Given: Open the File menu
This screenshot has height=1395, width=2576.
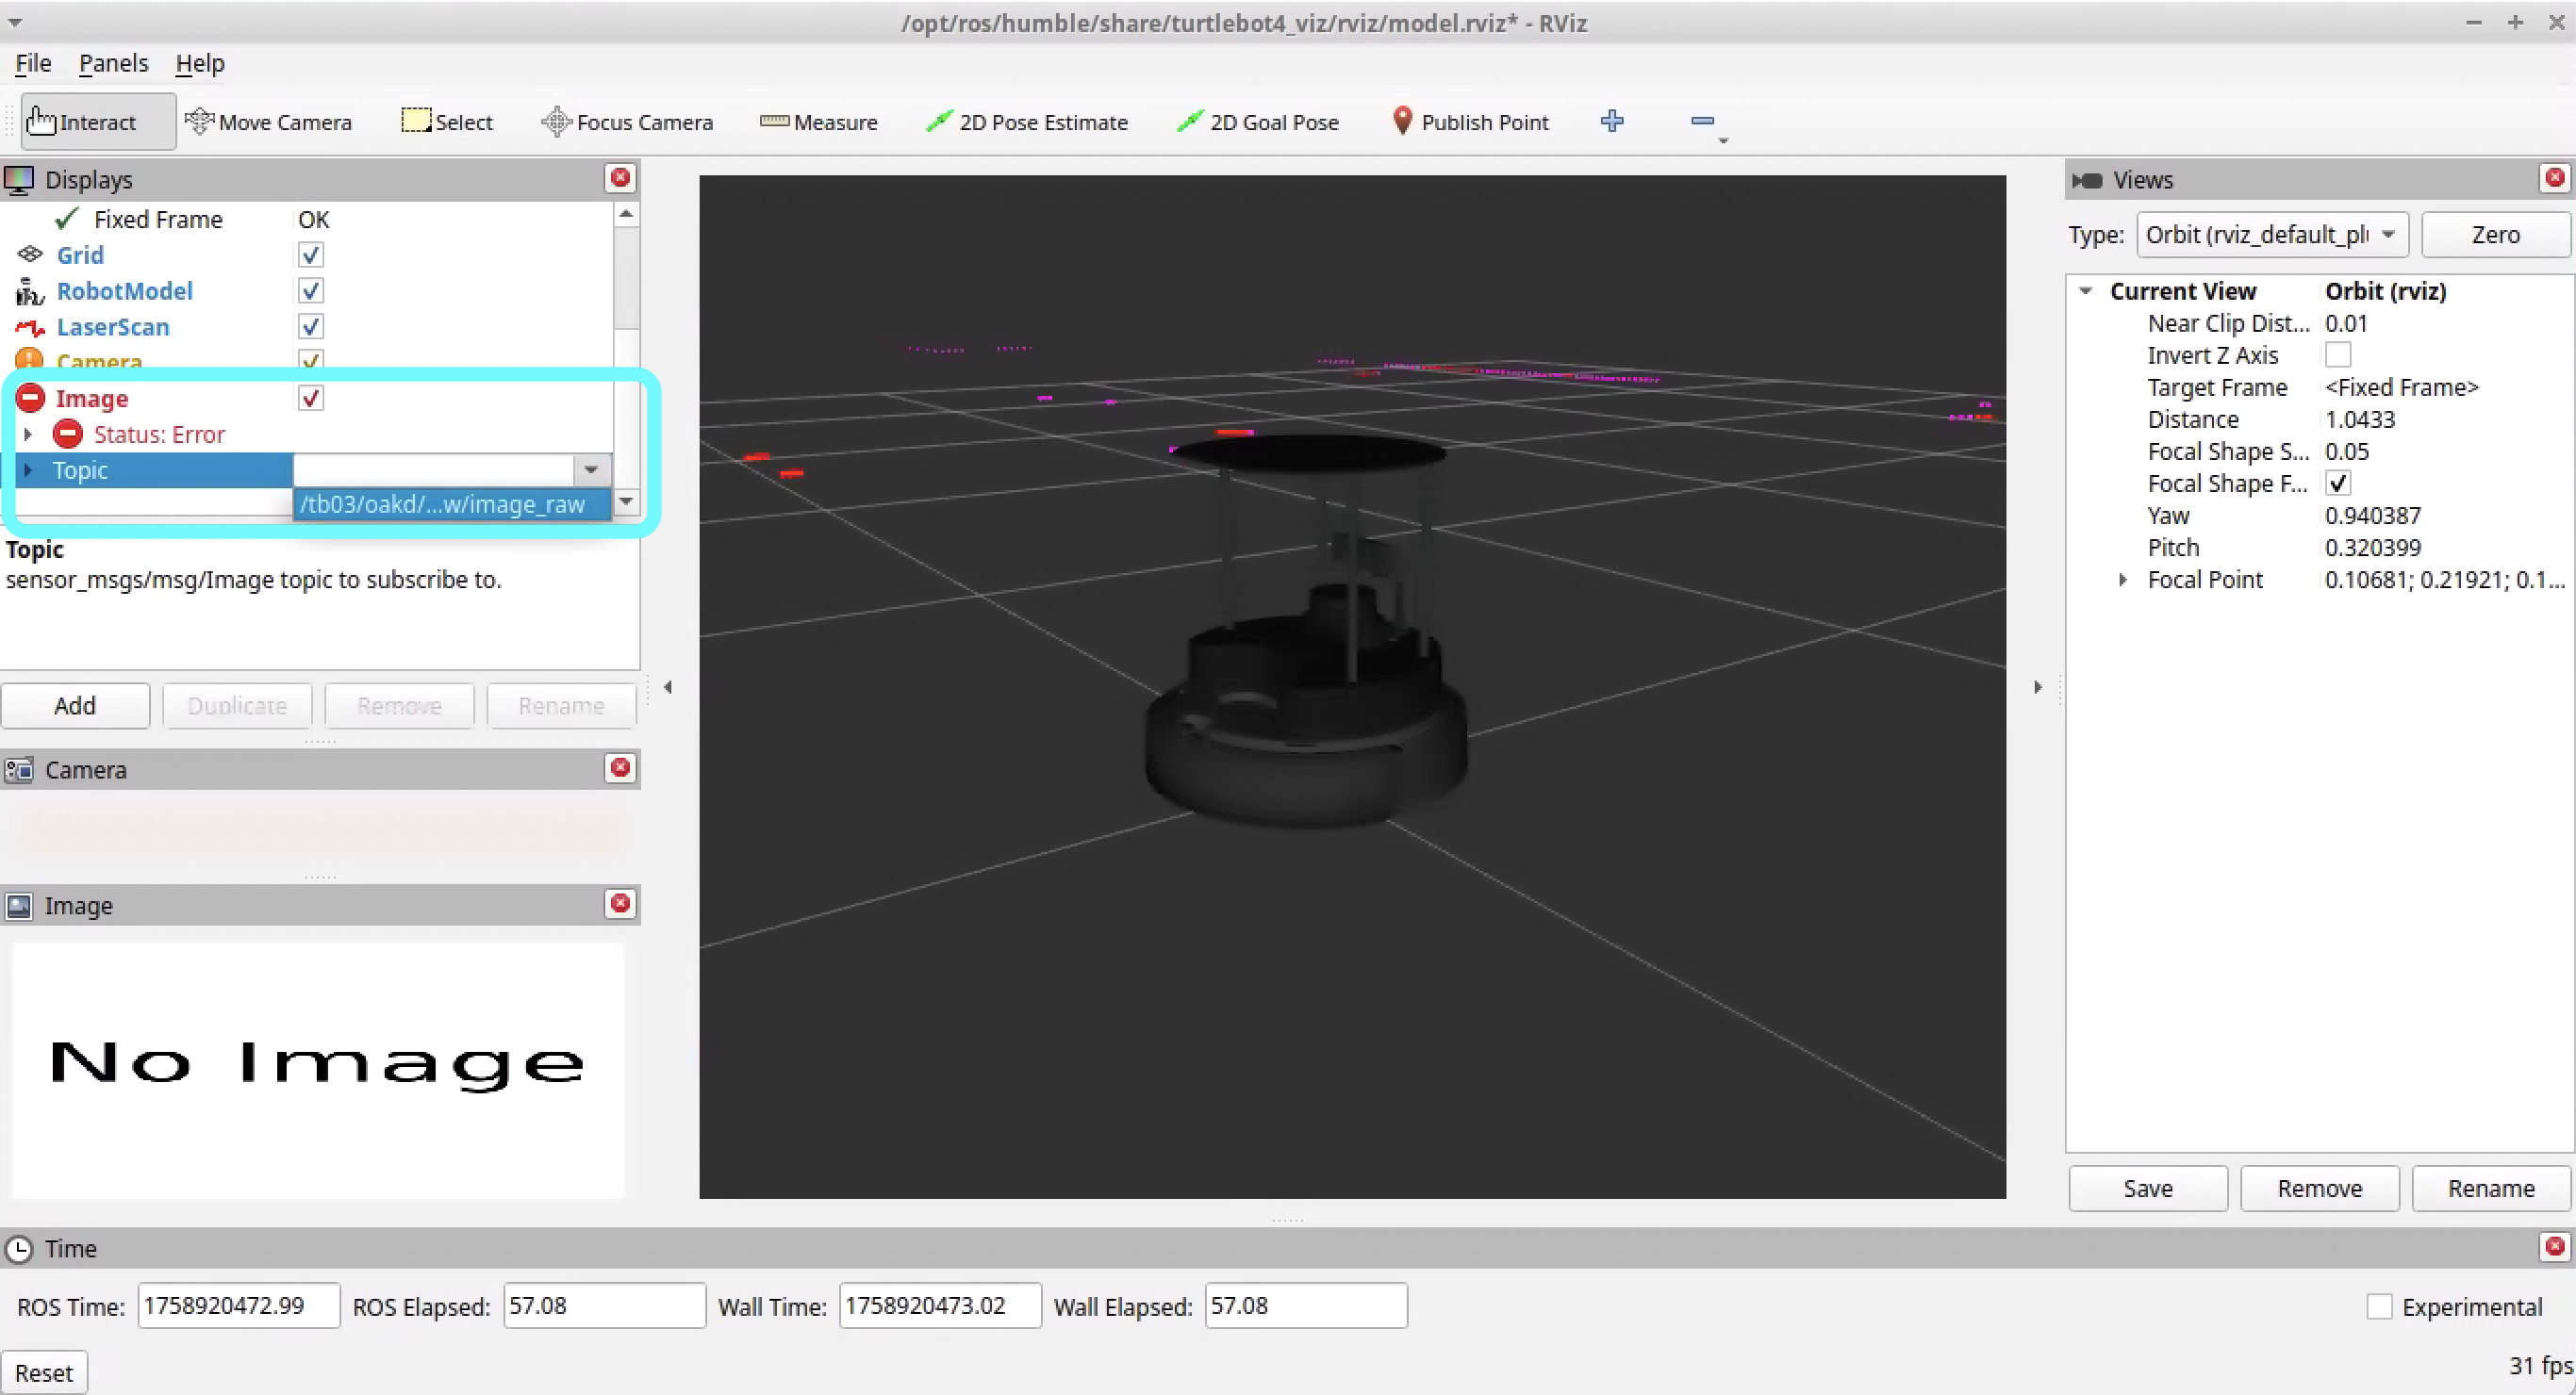Looking at the screenshot, I should tap(32, 63).
